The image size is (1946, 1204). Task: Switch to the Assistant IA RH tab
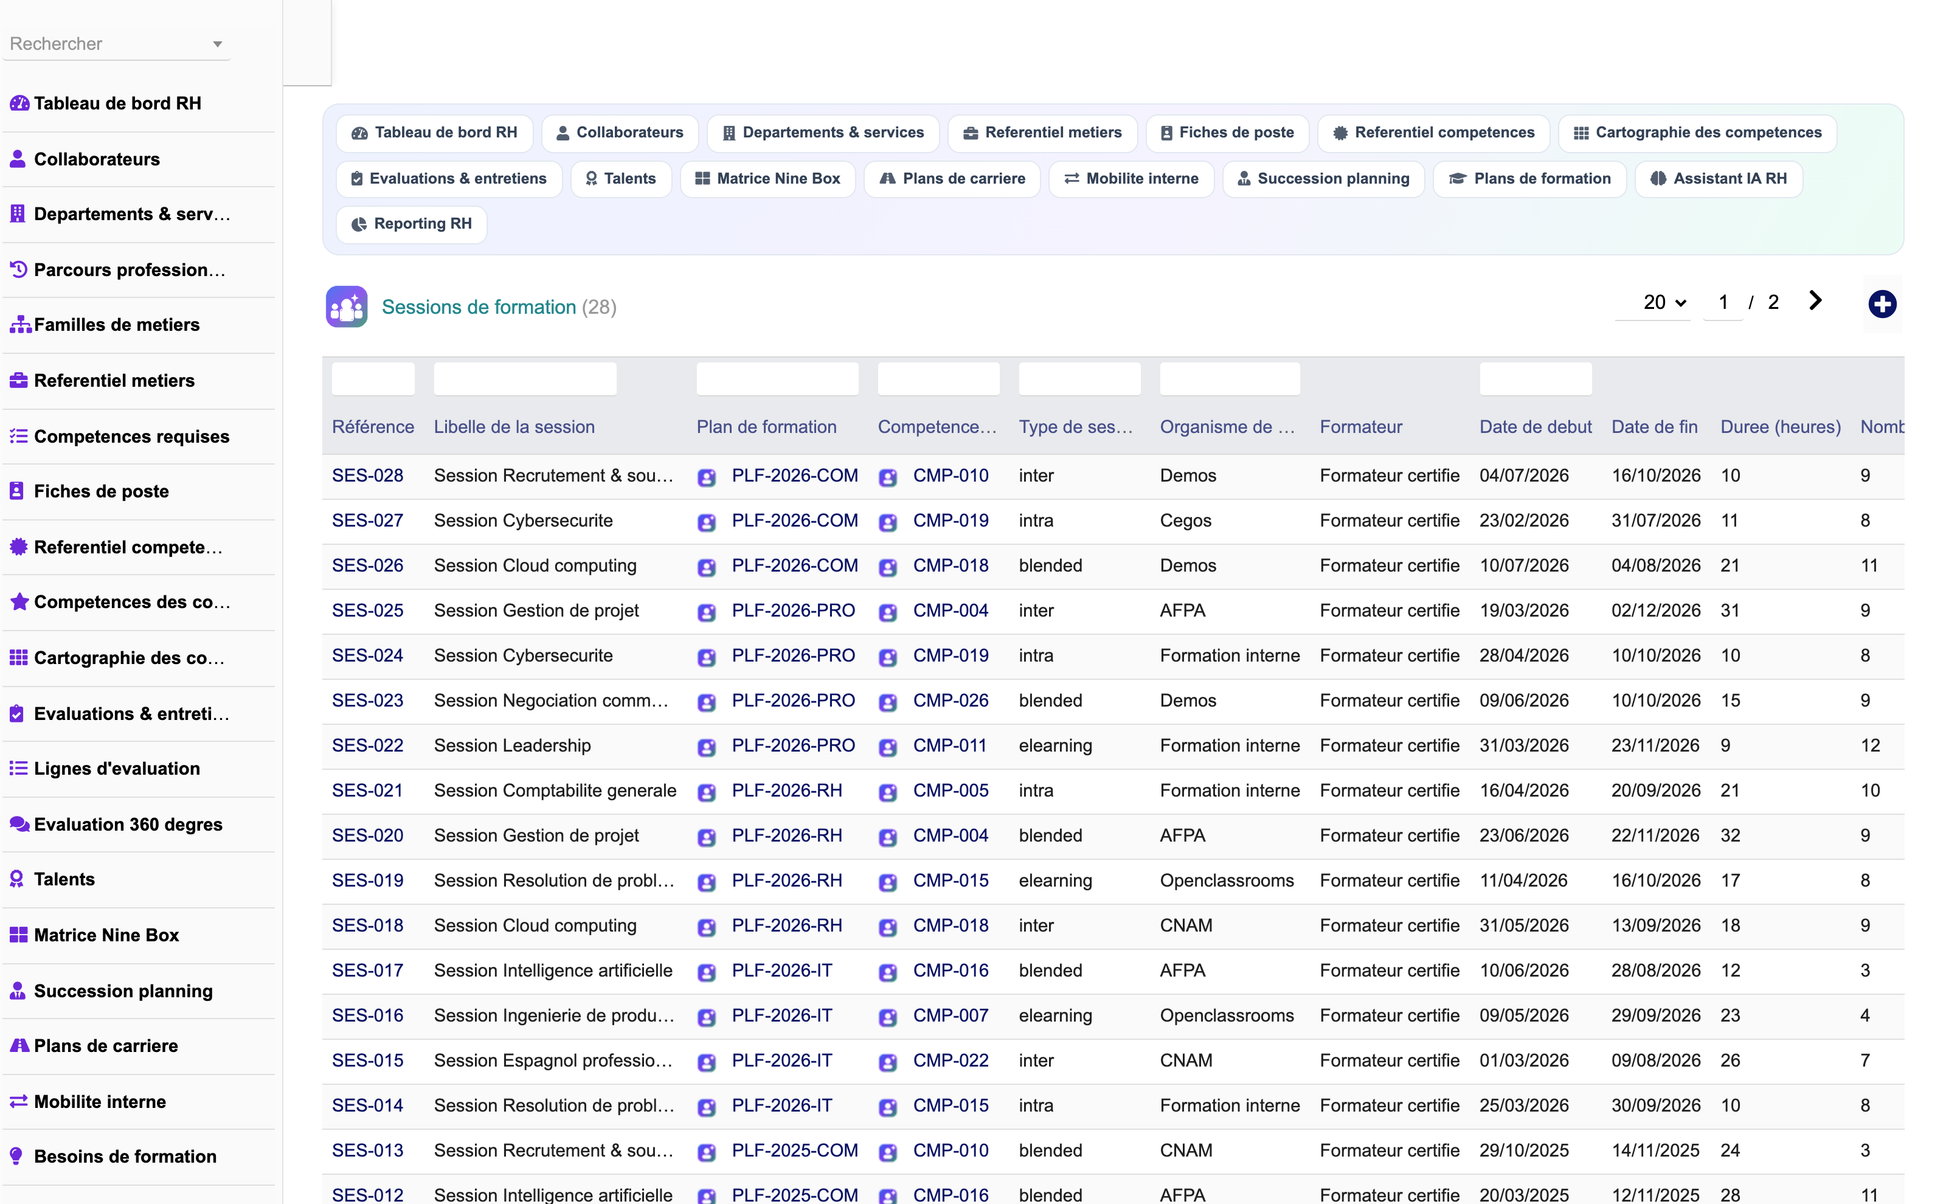point(1719,179)
